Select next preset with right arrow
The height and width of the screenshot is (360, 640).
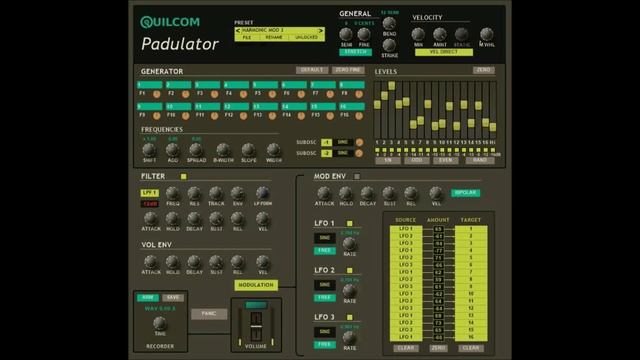coord(321,31)
